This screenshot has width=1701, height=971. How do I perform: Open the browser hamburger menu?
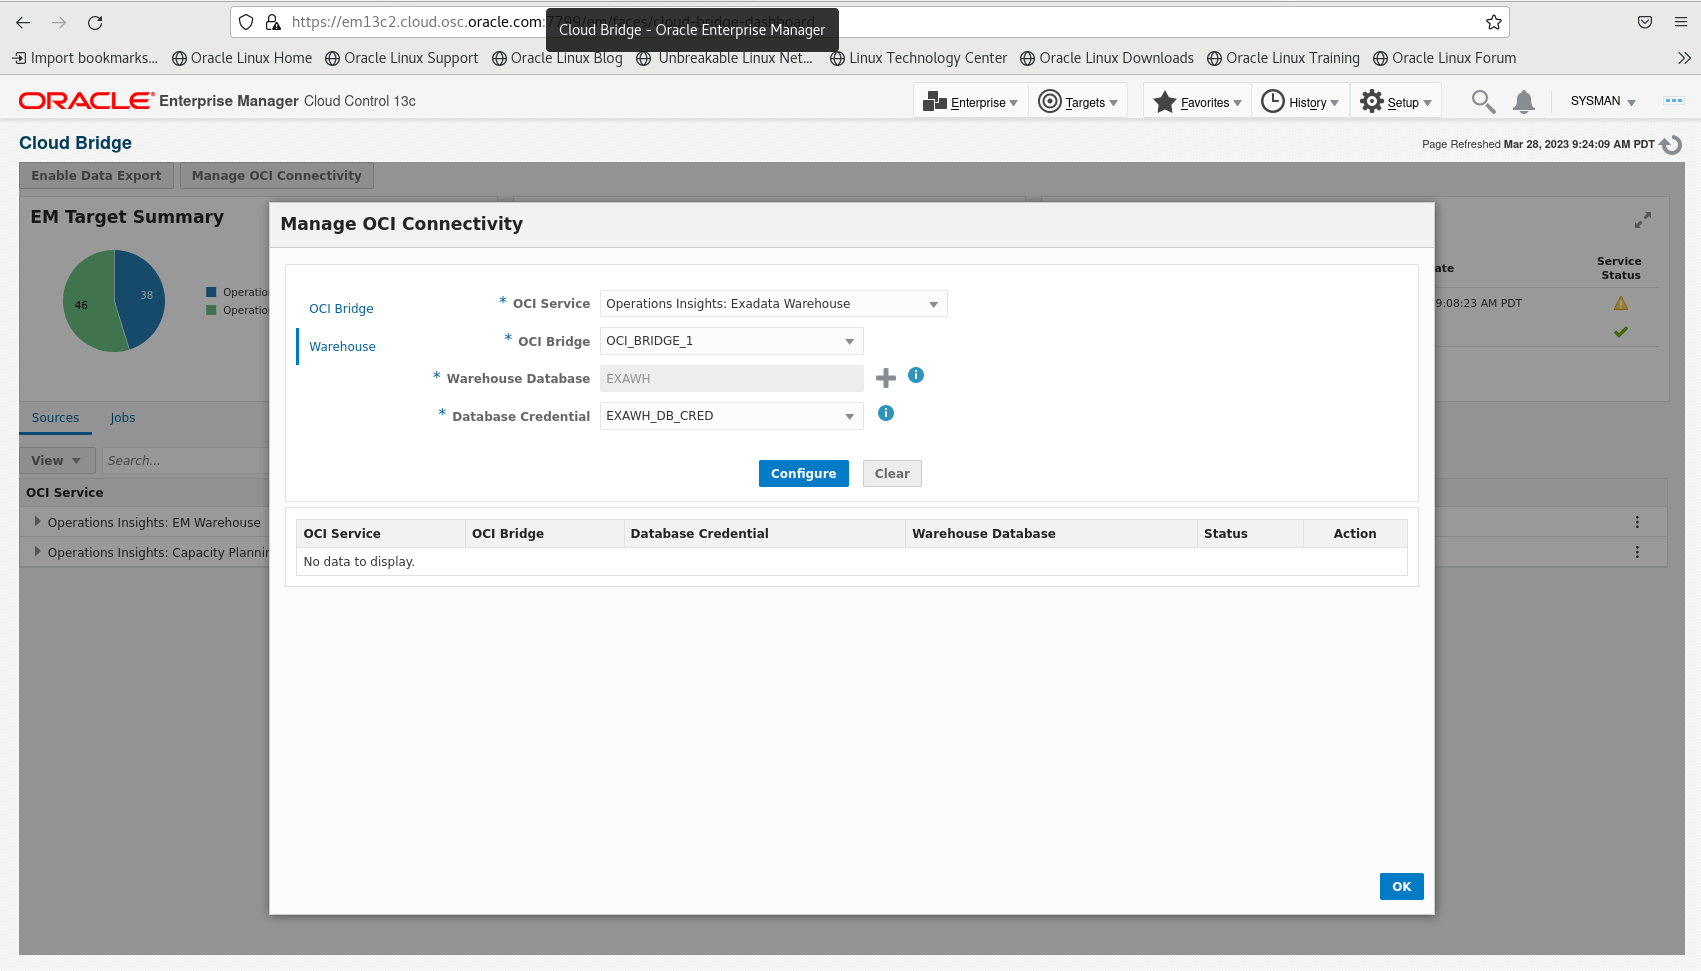pyautogui.click(x=1681, y=22)
